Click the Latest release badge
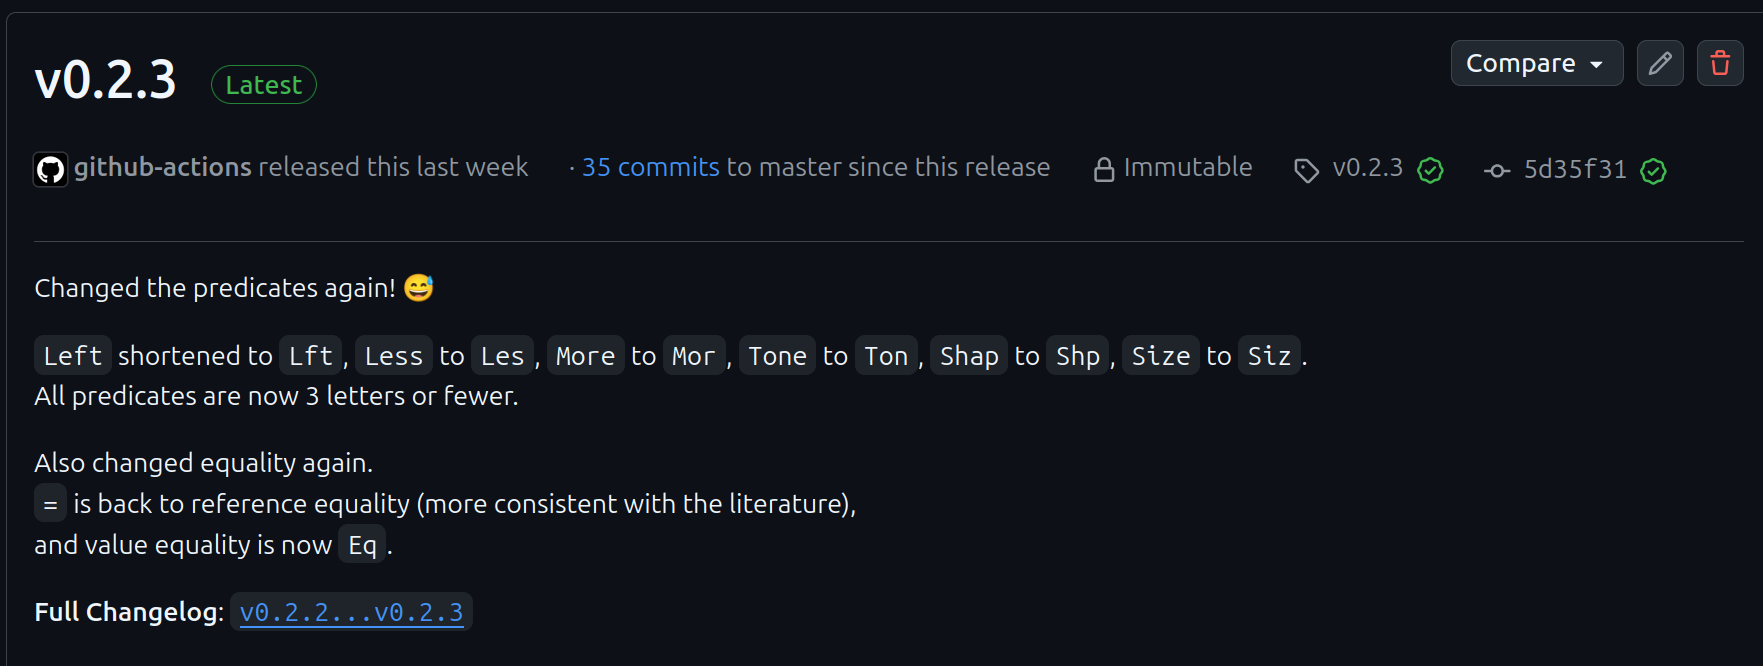The width and height of the screenshot is (1763, 666). [x=263, y=84]
